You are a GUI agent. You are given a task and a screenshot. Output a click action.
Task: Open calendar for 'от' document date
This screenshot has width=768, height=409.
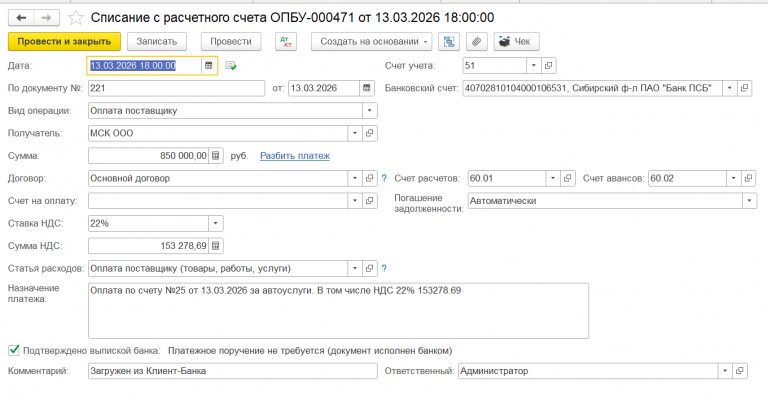(x=366, y=88)
